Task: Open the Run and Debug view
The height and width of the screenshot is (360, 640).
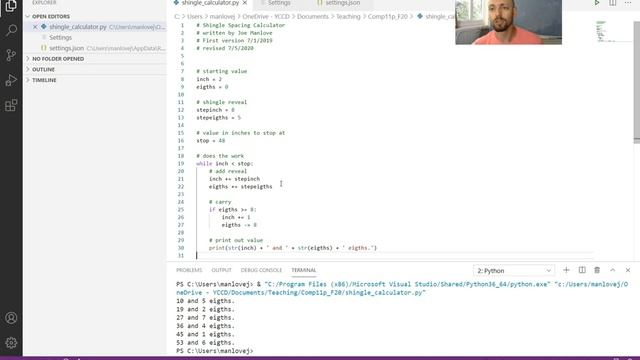Action: 11,80
